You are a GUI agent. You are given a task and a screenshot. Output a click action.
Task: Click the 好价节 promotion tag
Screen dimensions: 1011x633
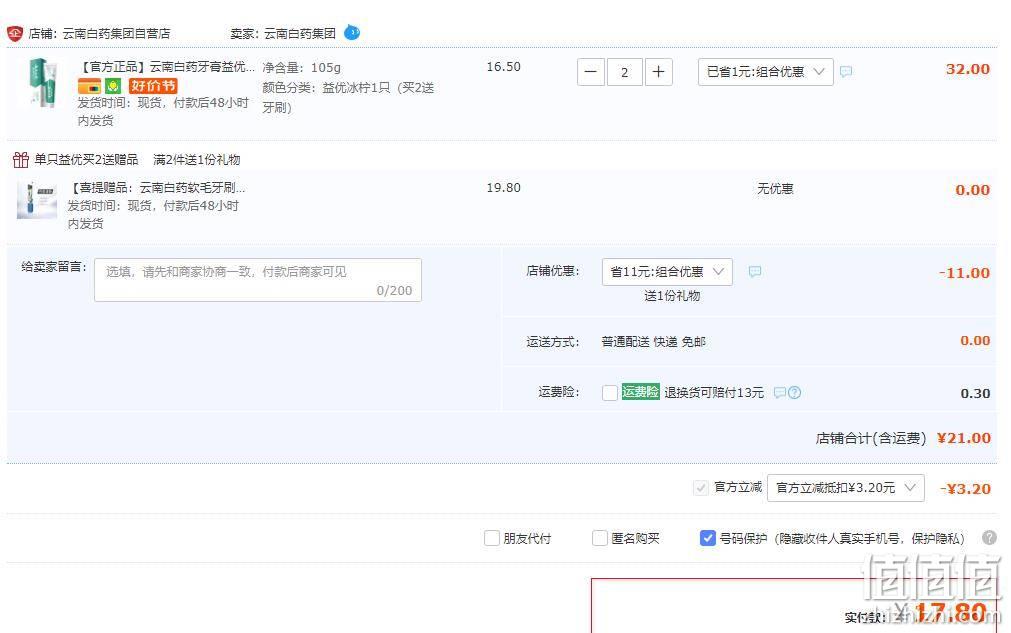point(153,86)
